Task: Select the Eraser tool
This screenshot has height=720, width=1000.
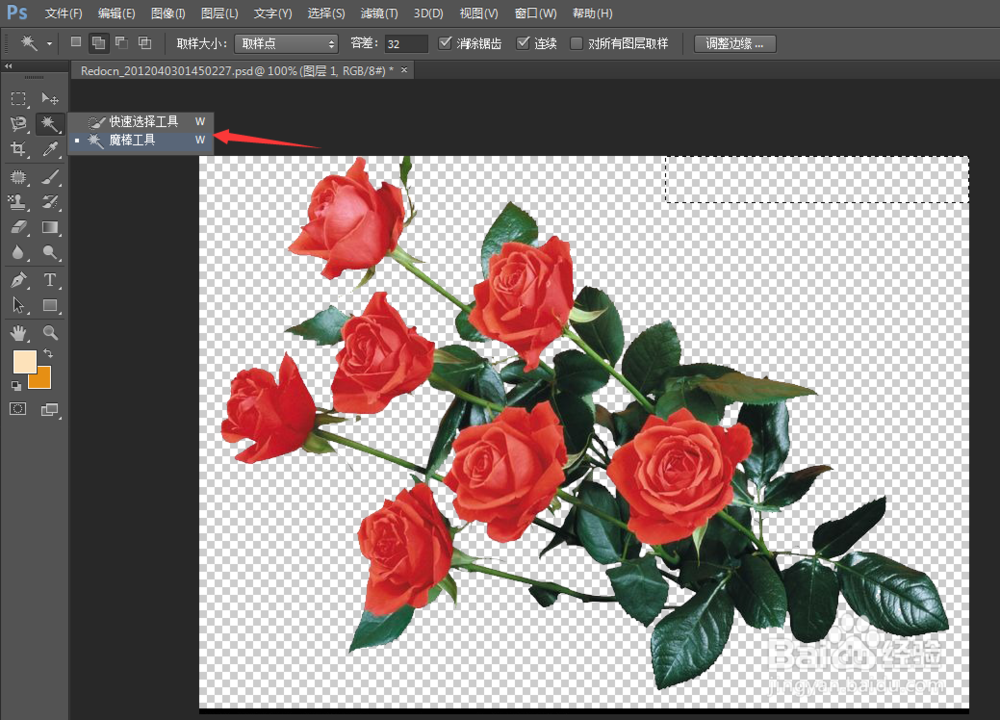Action: click(x=18, y=228)
